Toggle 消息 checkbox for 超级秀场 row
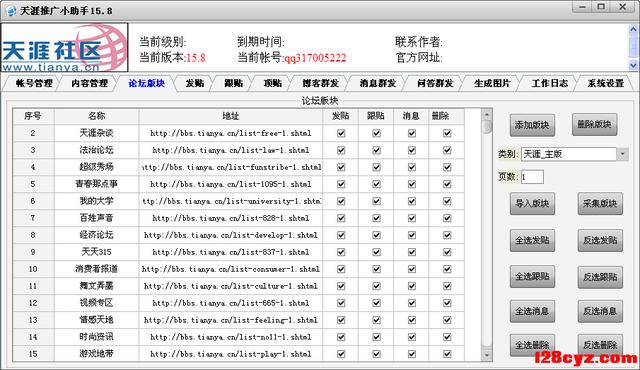The height and width of the screenshot is (370, 640). [x=412, y=167]
